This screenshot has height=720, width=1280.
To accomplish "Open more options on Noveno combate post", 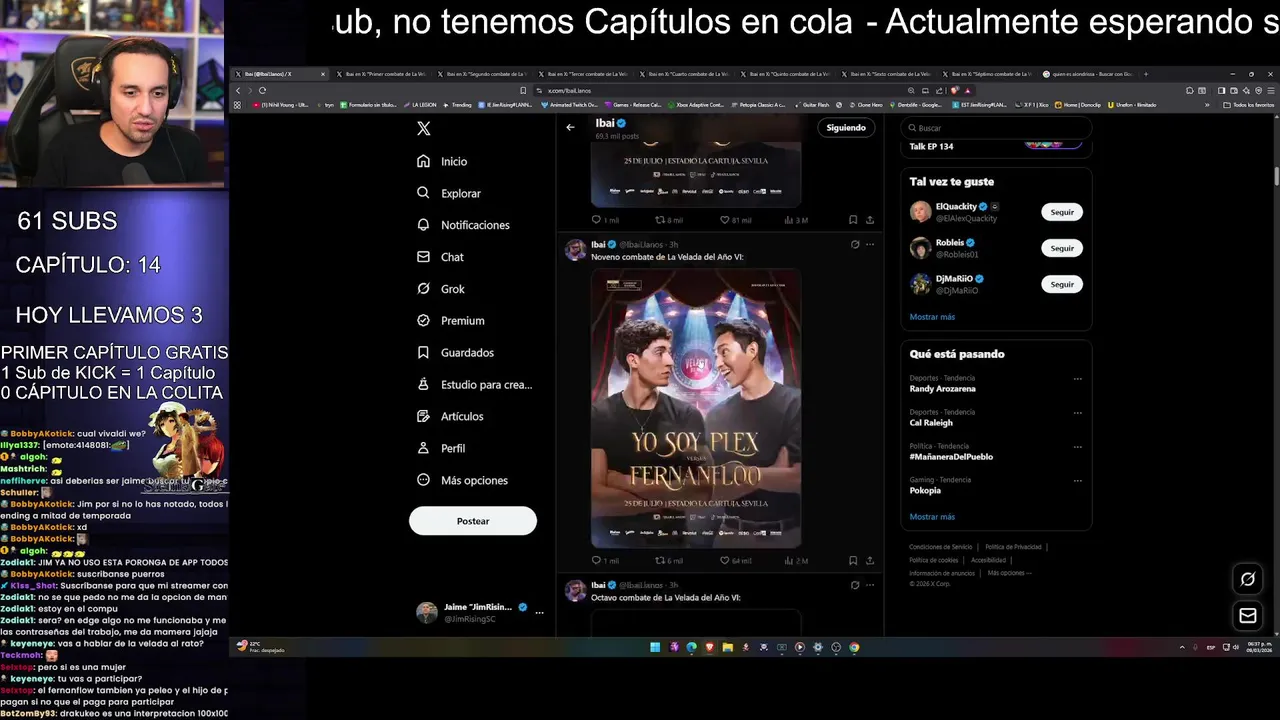I will click(870, 244).
